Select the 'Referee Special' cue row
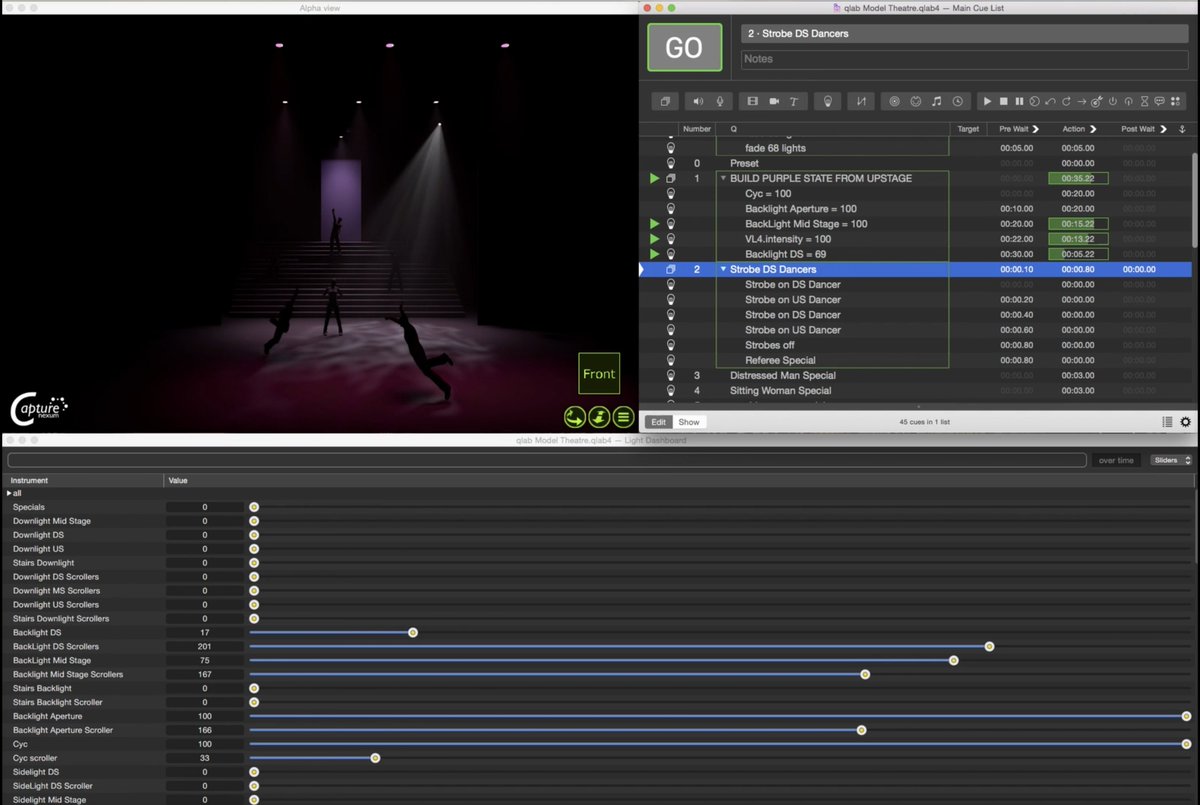This screenshot has height=805, width=1200. coord(916,360)
